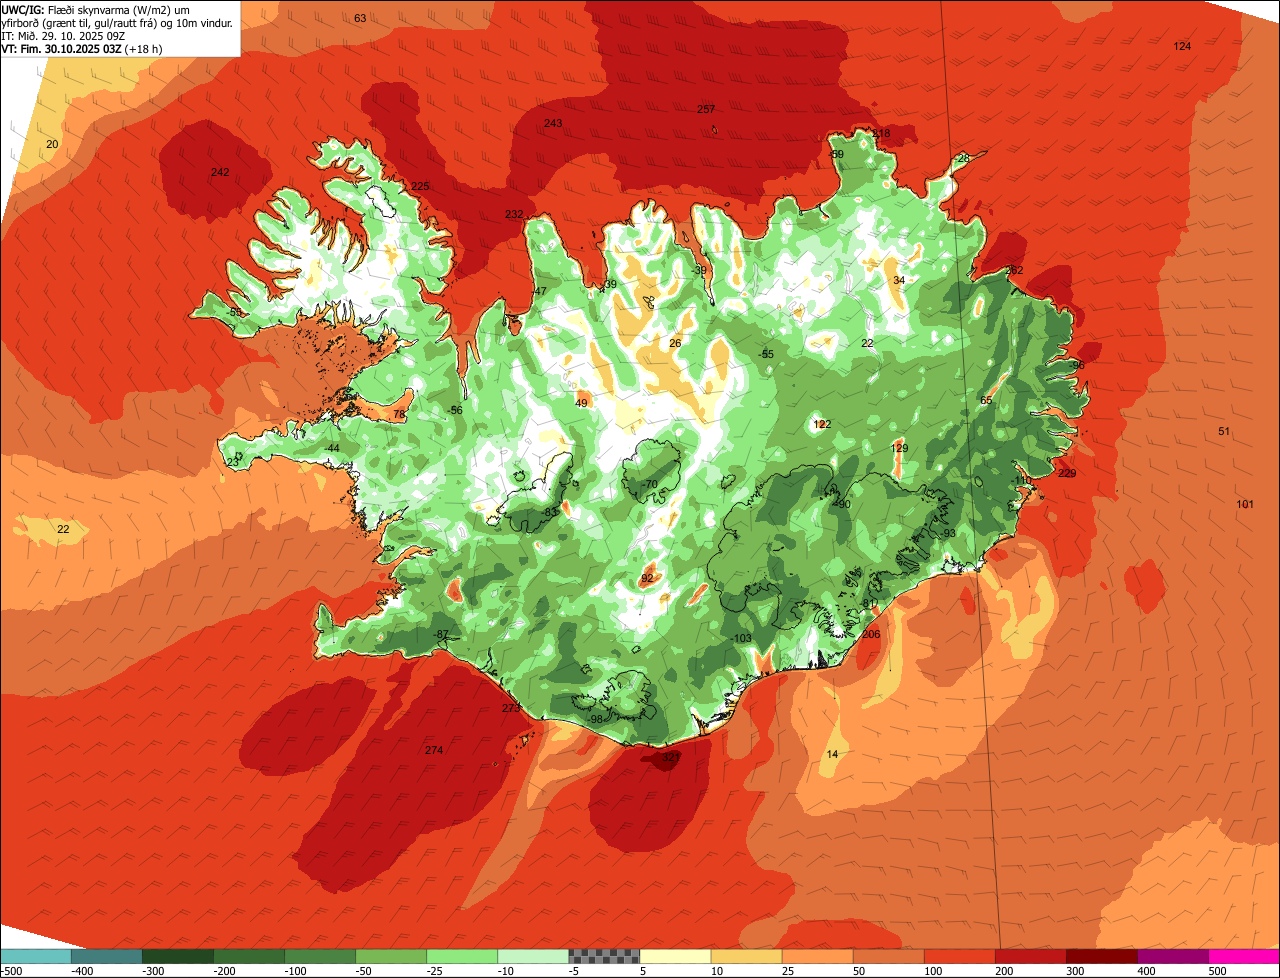Click the valid time 'VT: Fim. 30.10.2025 03Z (+18 h)'
The image size is (1280, 978).
(x=82, y=48)
